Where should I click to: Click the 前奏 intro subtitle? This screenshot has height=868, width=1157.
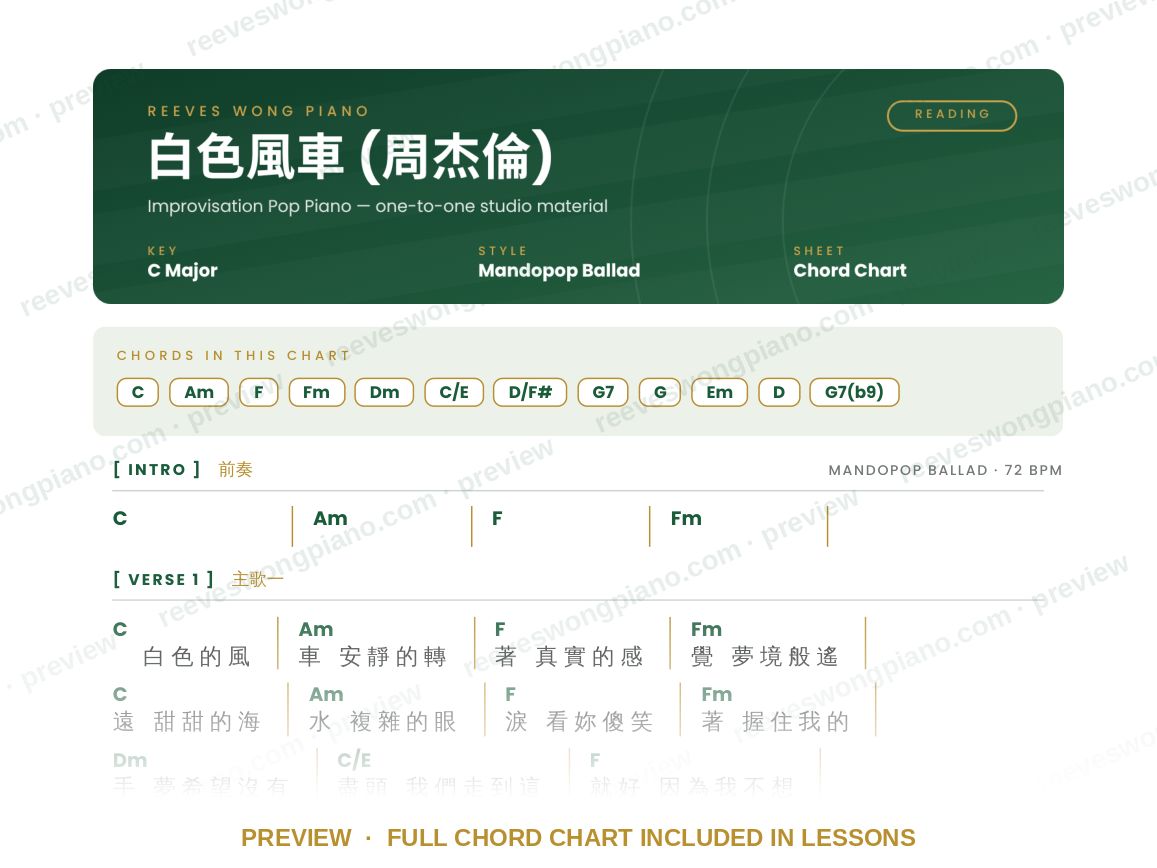click(x=235, y=469)
